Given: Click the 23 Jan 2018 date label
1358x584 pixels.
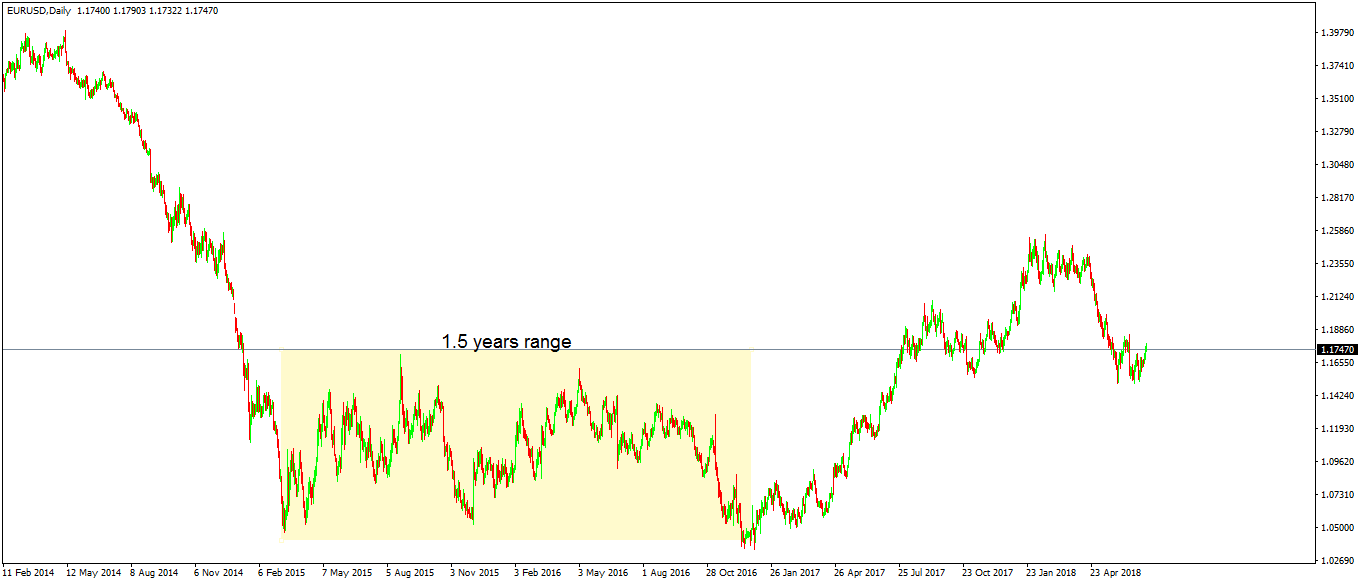Looking at the screenshot, I should coord(1052,574).
